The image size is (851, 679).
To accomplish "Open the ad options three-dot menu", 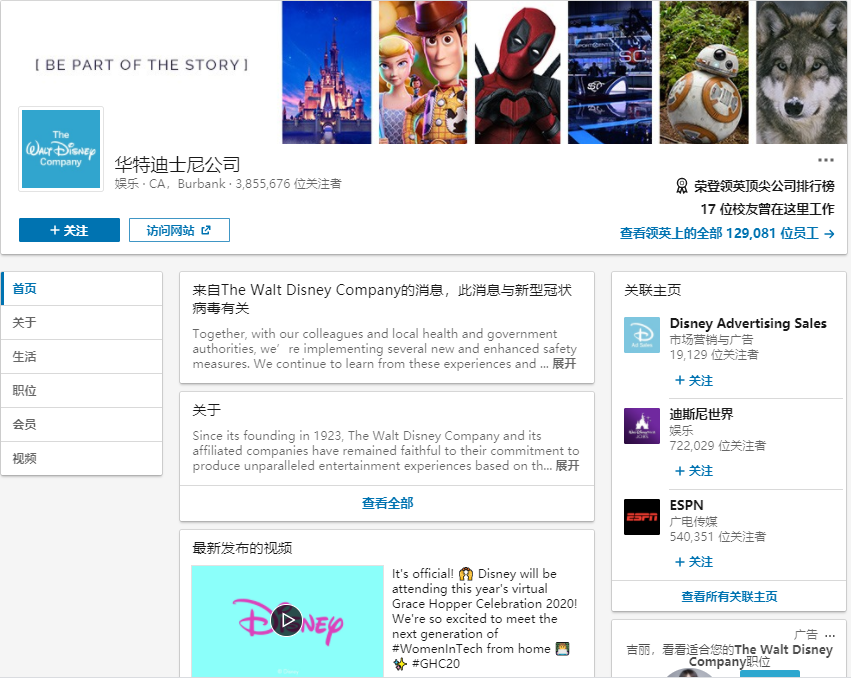I will 829,635.
